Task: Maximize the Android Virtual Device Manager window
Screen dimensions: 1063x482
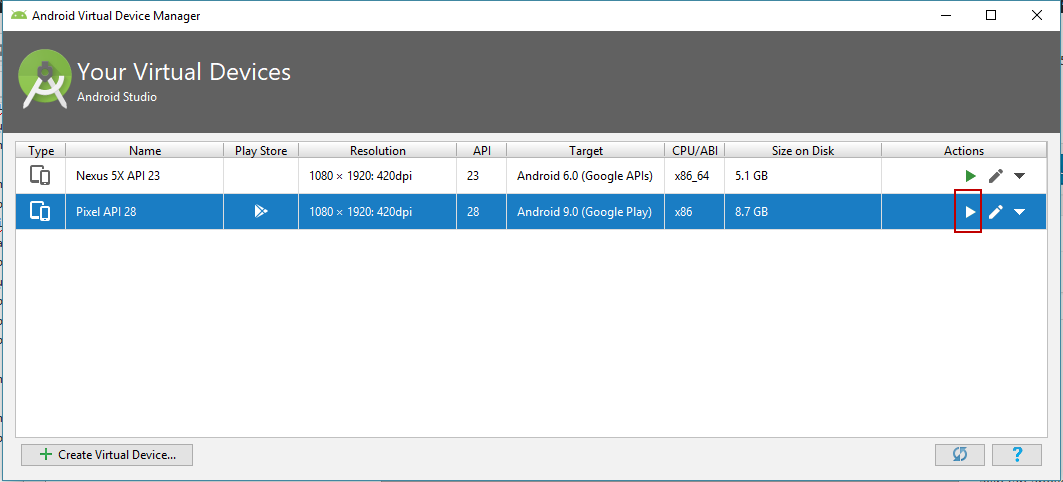Action: pyautogui.click(x=991, y=15)
